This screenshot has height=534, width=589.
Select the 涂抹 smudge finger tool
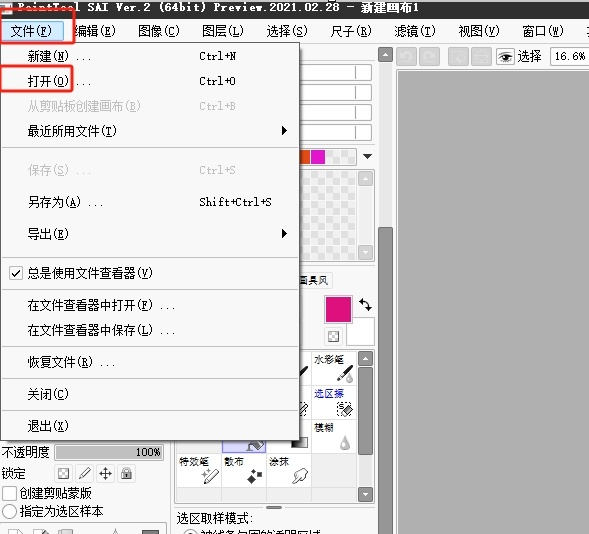(x=289, y=470)
